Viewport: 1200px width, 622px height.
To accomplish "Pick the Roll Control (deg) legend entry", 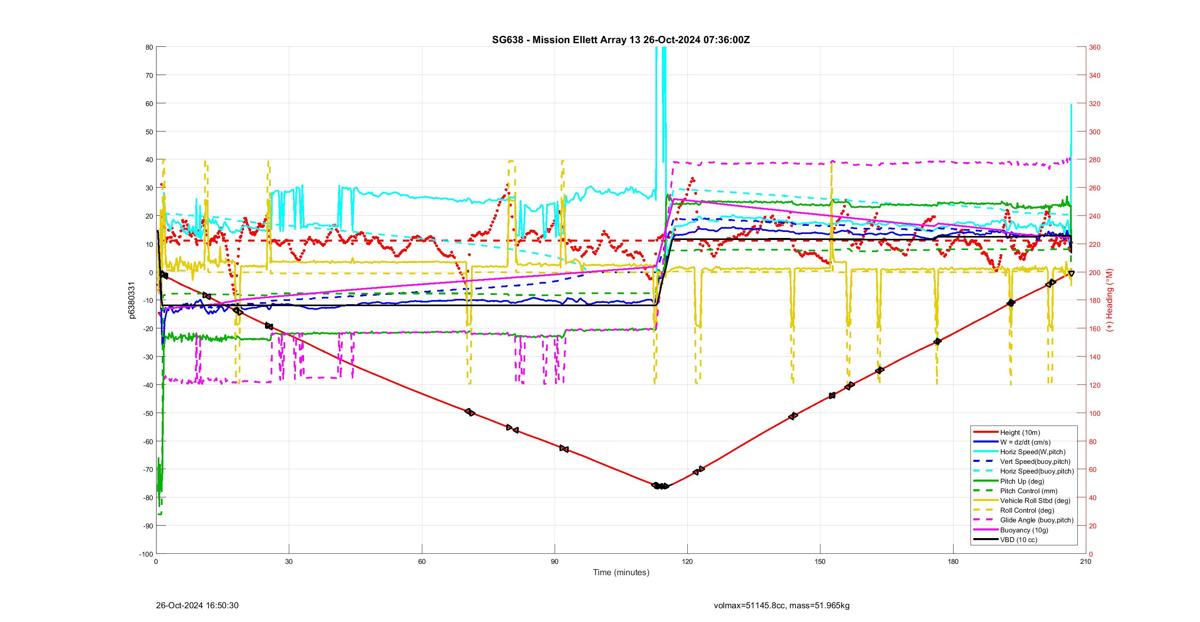I will point(1022,510).
